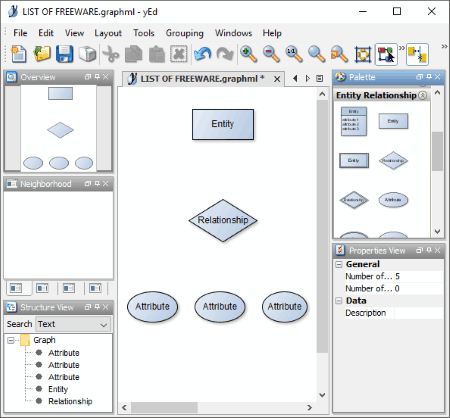The image size is (450, 418).
Task: Click the zoom 1:1 magnifier icon
Action: coord(294,54)
